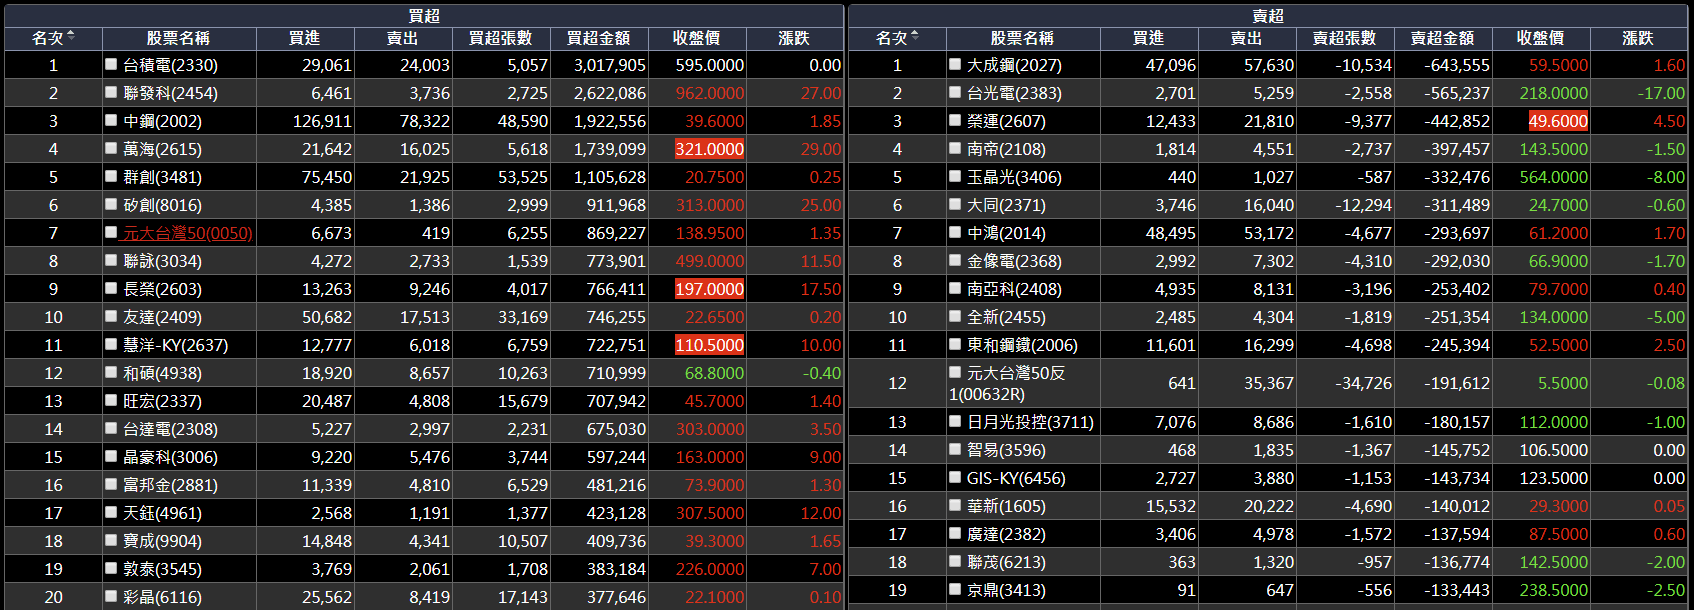The height and width of the screenshot is (610, 1694).
Task: Click the stock name 聯詠(3034)
Action: (162, 261)
